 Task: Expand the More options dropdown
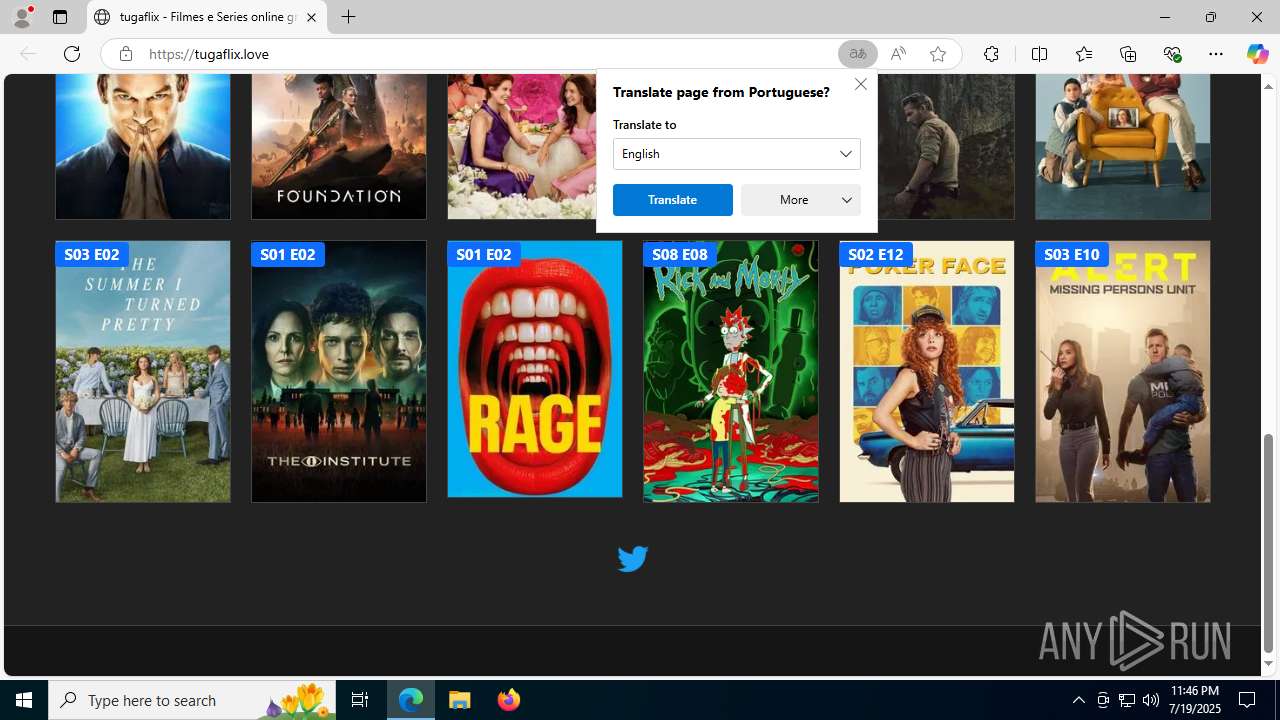(801, 200)
